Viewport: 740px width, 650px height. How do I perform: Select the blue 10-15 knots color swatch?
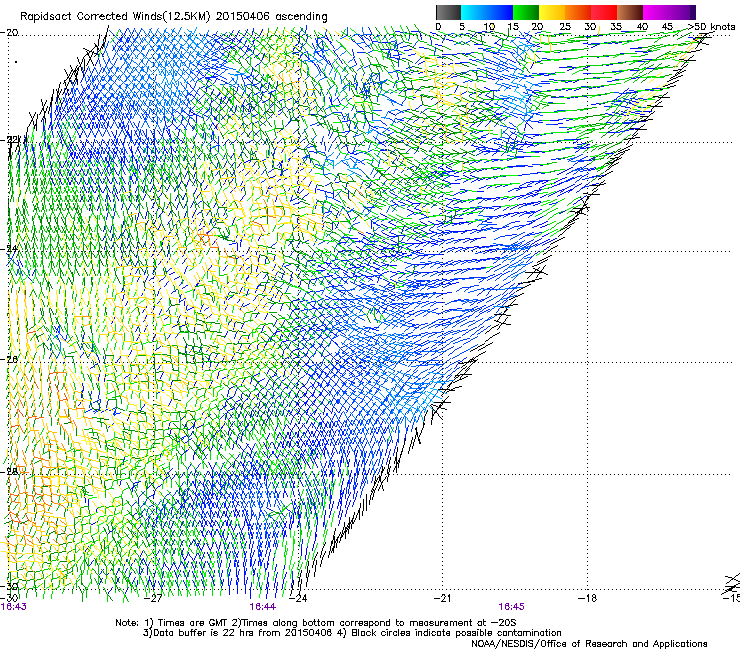pos(500,12)
